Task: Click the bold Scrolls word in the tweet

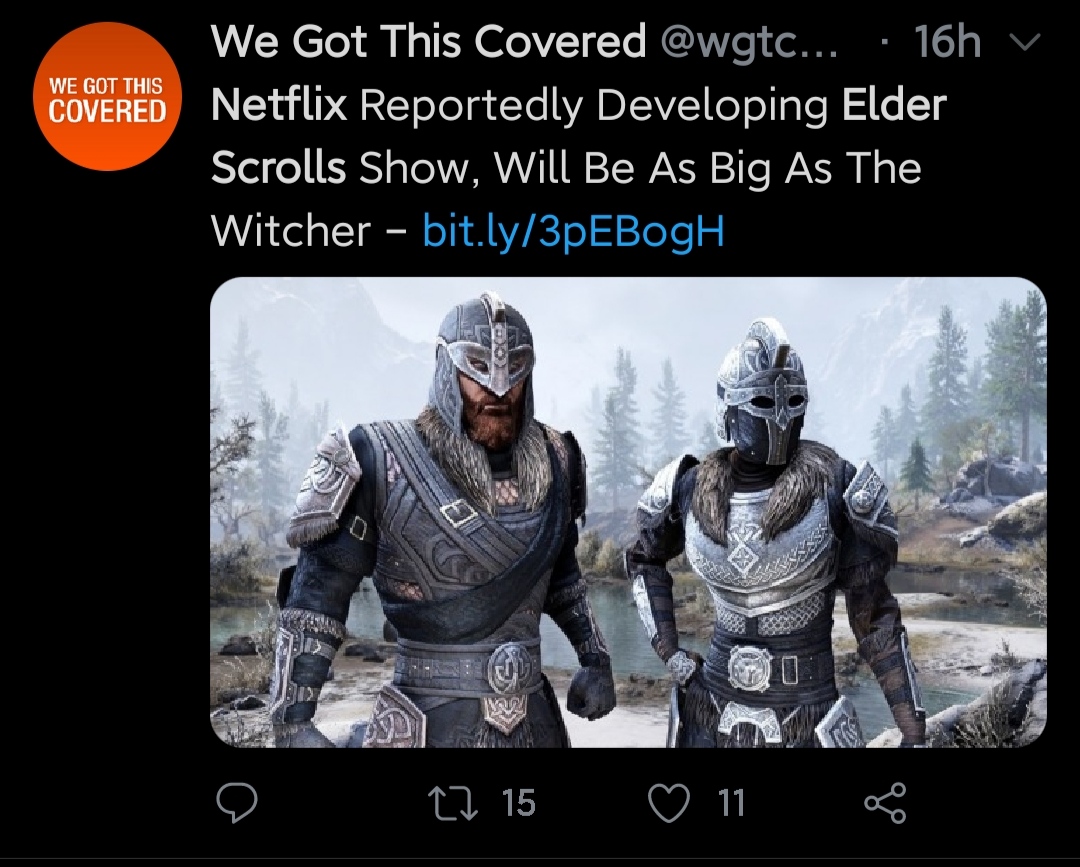Action: coord(278,167)
